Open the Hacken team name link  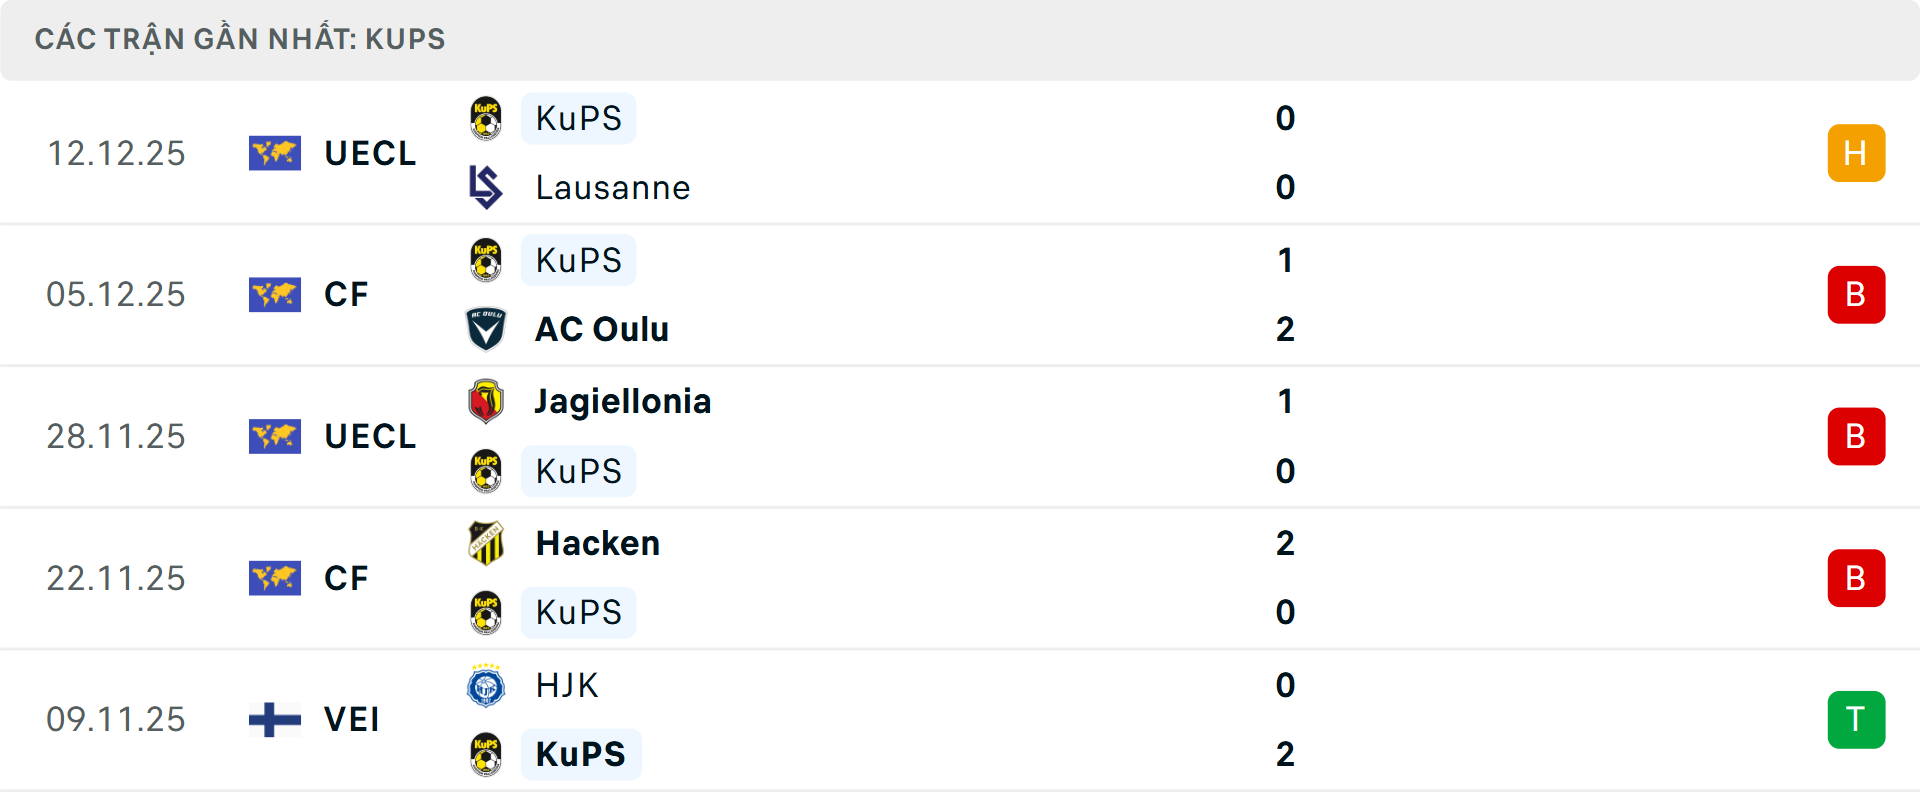pos(597,543)
